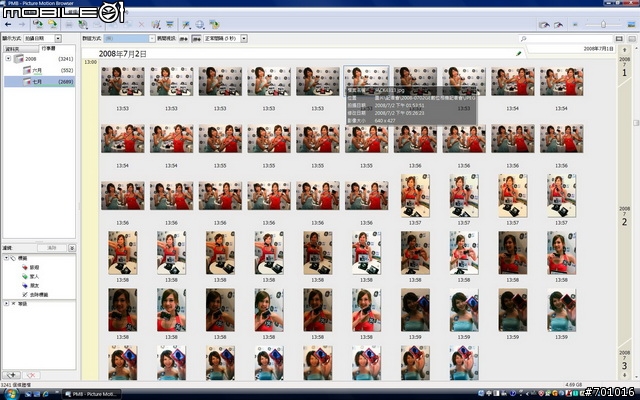
Task: Click the calendar/edit tools icon in toolbar
Action: pos(155,25)
